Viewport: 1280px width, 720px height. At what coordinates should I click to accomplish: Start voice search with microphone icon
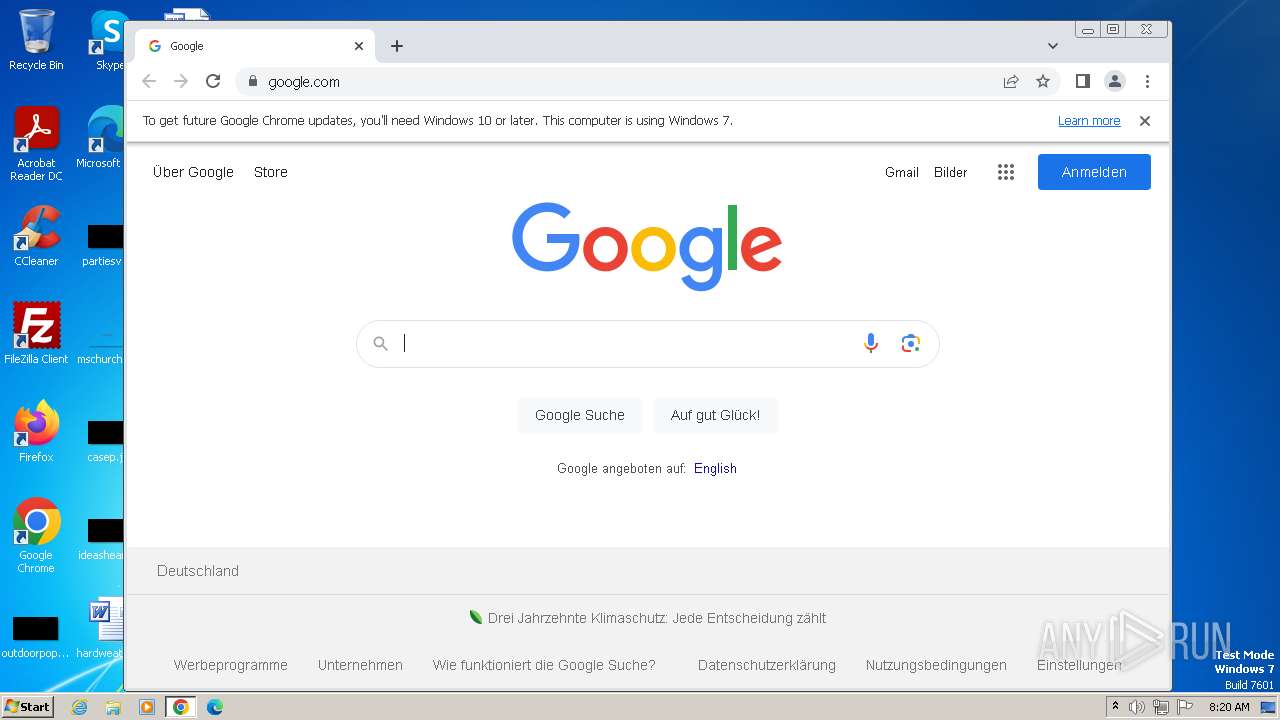[x=871, y=343]
